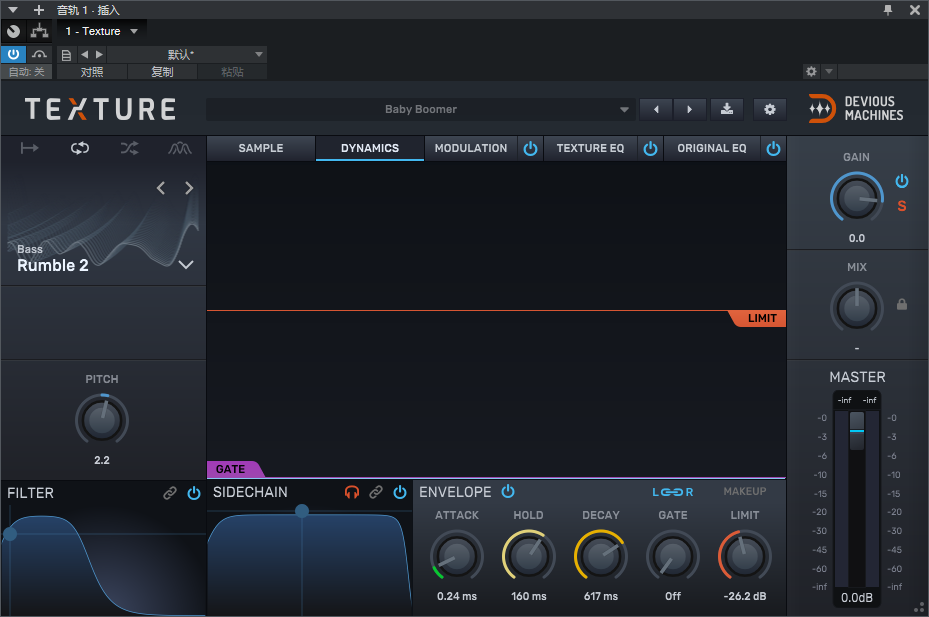Select the one-shot forward playback mode icon
The height and width of the screenshot is (617, 929).
click(x=29, y=148)
